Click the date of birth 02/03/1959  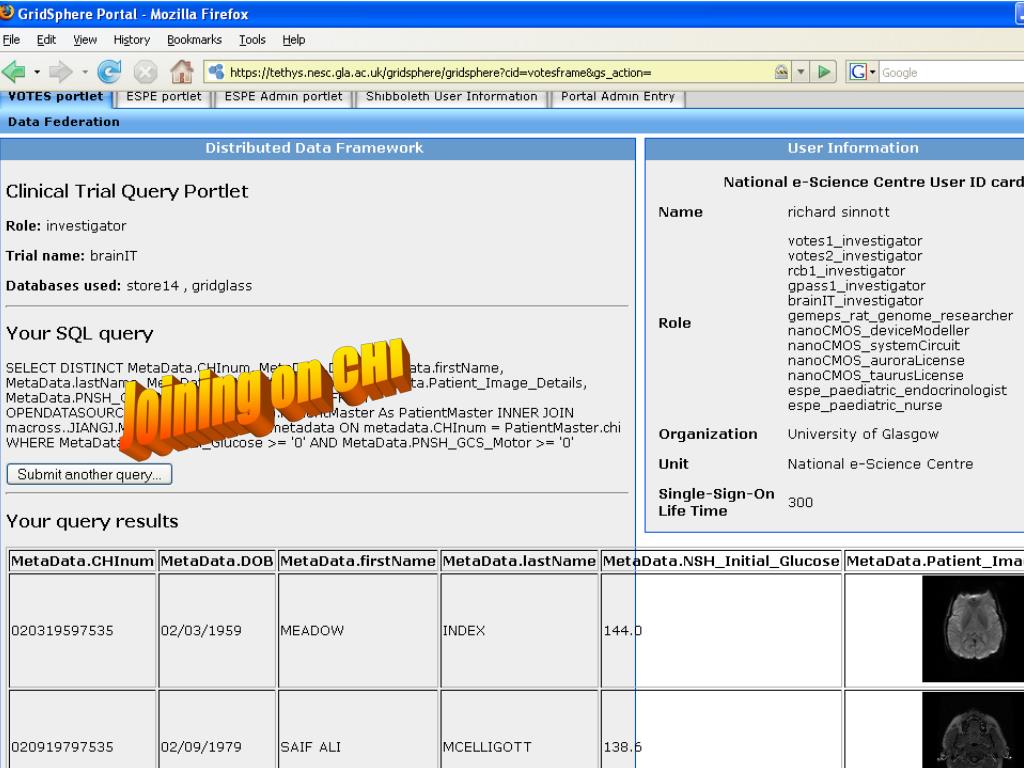click(x=201, y=631)
